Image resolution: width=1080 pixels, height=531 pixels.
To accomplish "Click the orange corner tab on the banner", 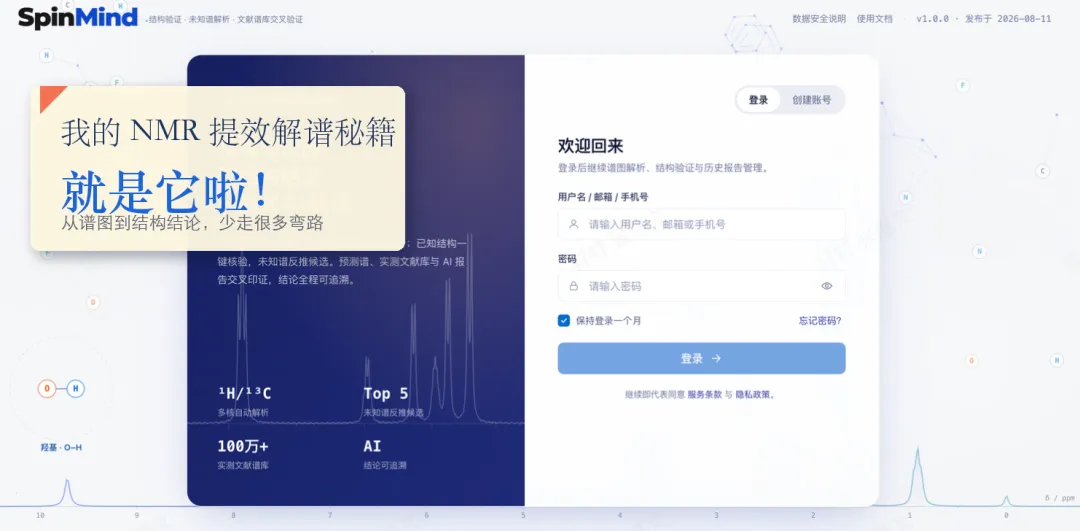I will click(50, 96).
